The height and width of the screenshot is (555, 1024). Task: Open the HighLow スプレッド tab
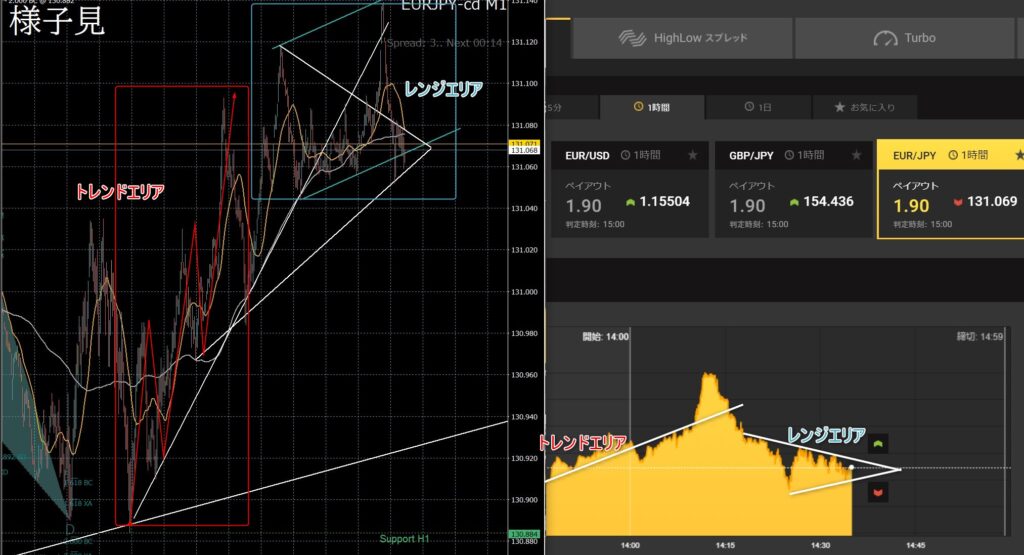pos(682,38)
